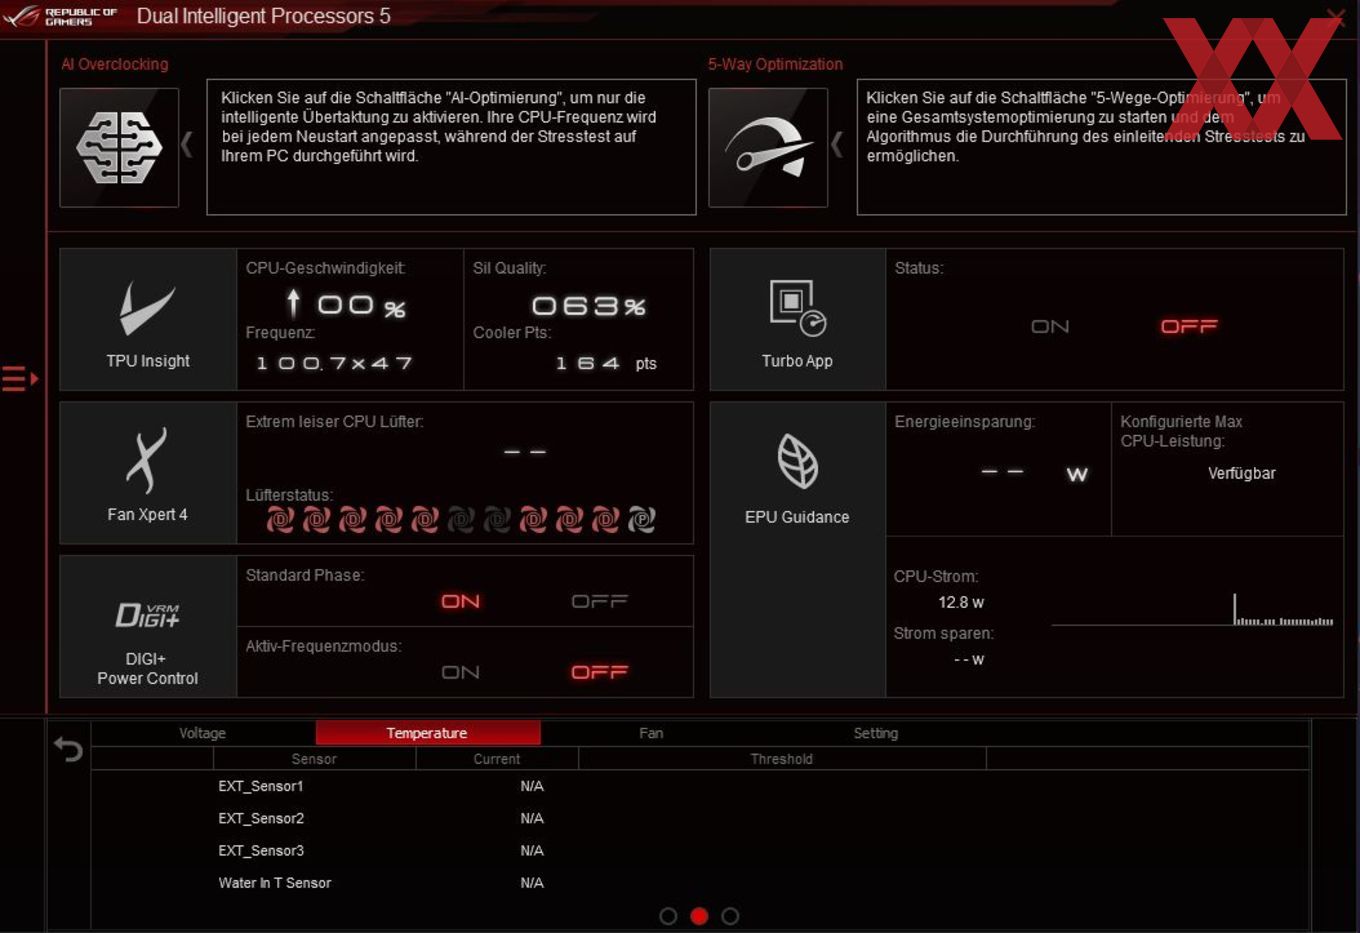Open EPU Guidance leaf icon
Viewport: 1360px width, 933px height.
click(797, 461)
